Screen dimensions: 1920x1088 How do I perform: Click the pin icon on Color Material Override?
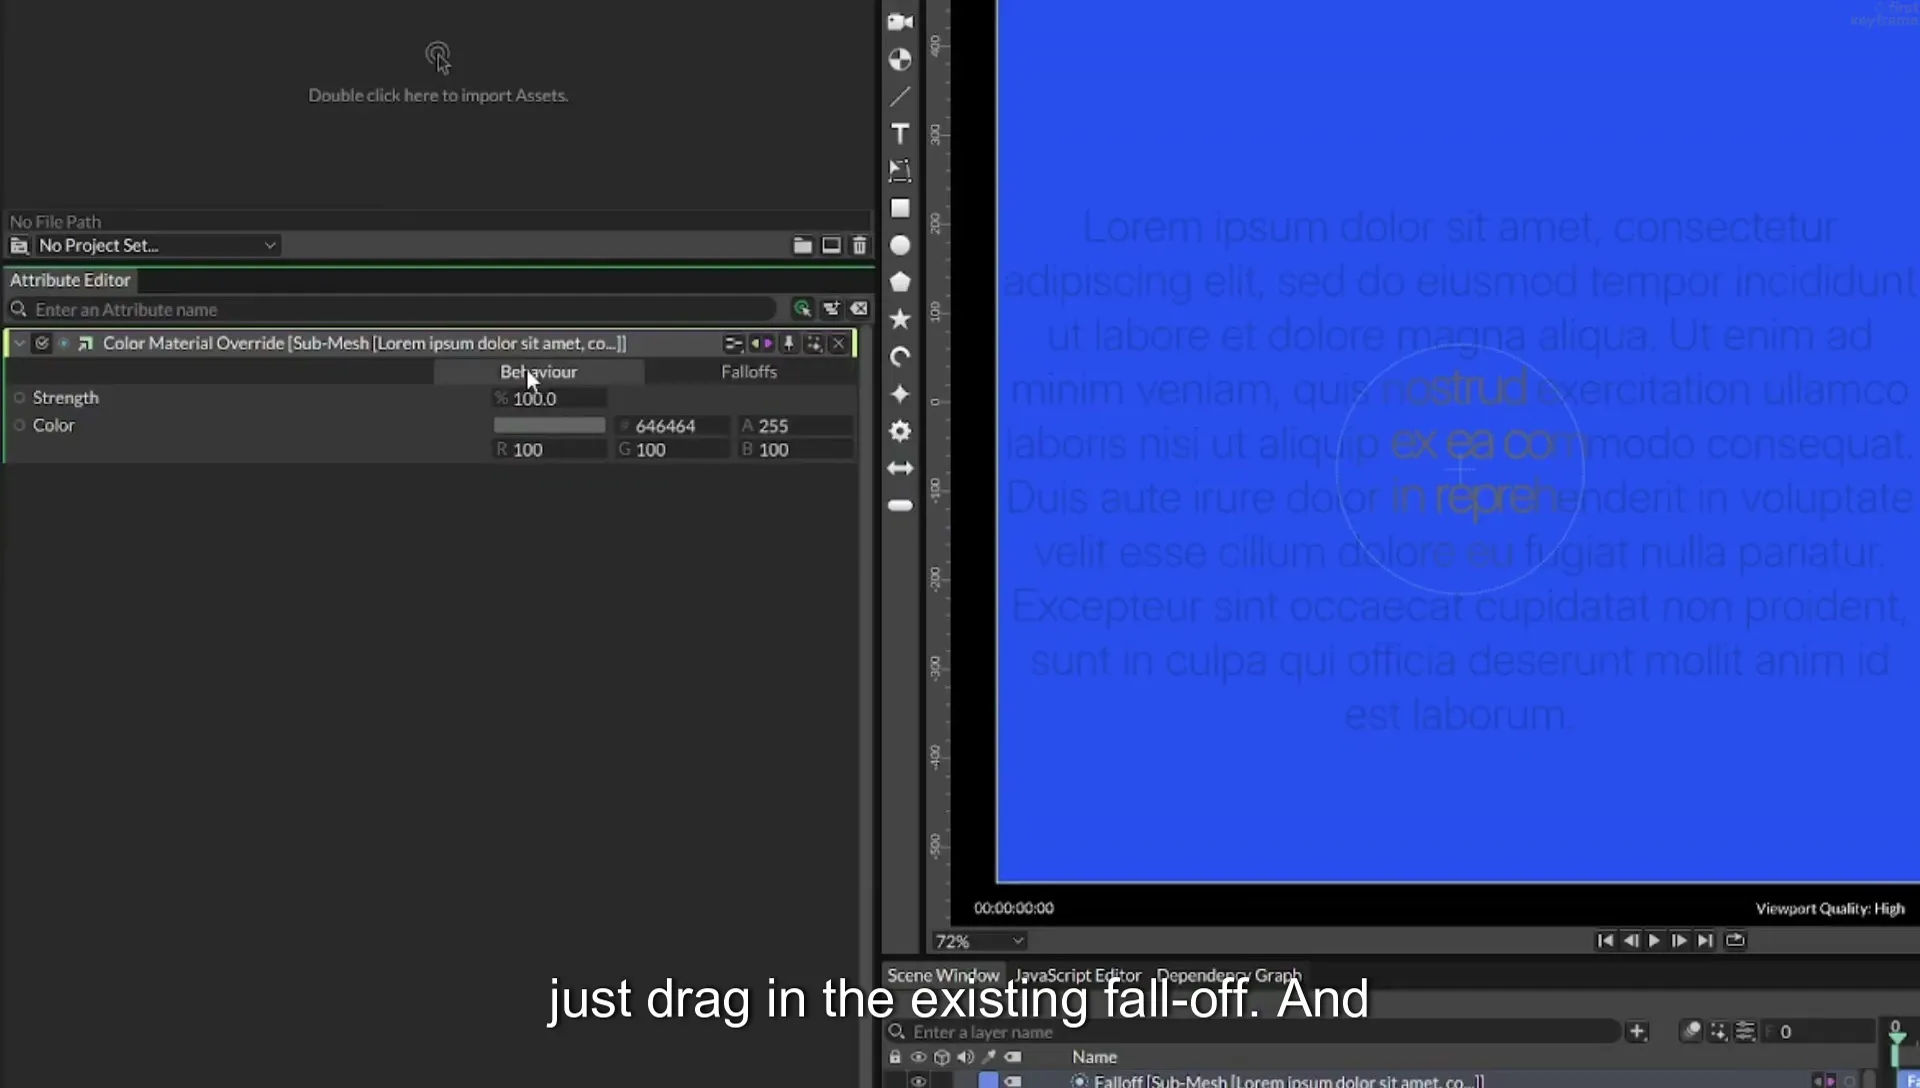pyautogui.click(x=788, y=343)
